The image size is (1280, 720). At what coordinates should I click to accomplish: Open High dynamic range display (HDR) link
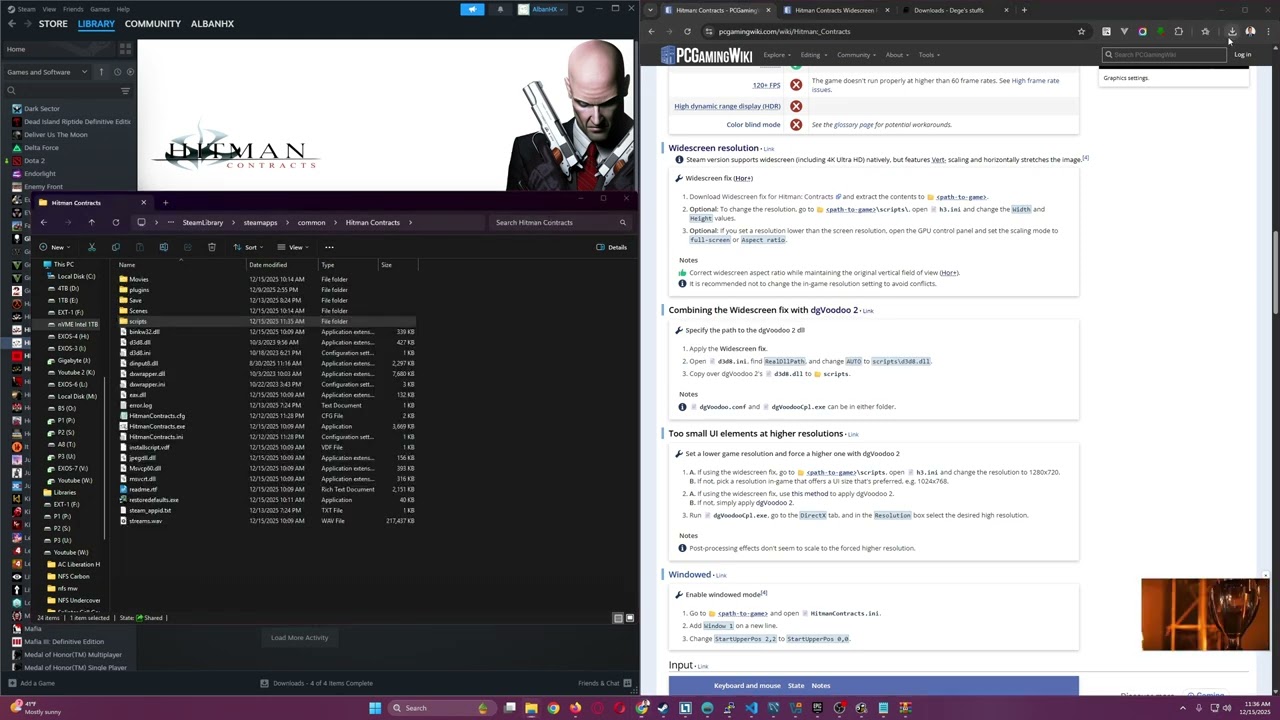727,106
